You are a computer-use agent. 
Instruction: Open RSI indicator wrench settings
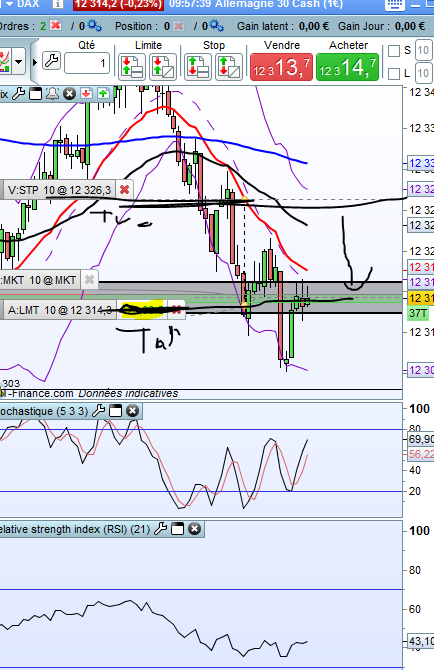[160, 529]
